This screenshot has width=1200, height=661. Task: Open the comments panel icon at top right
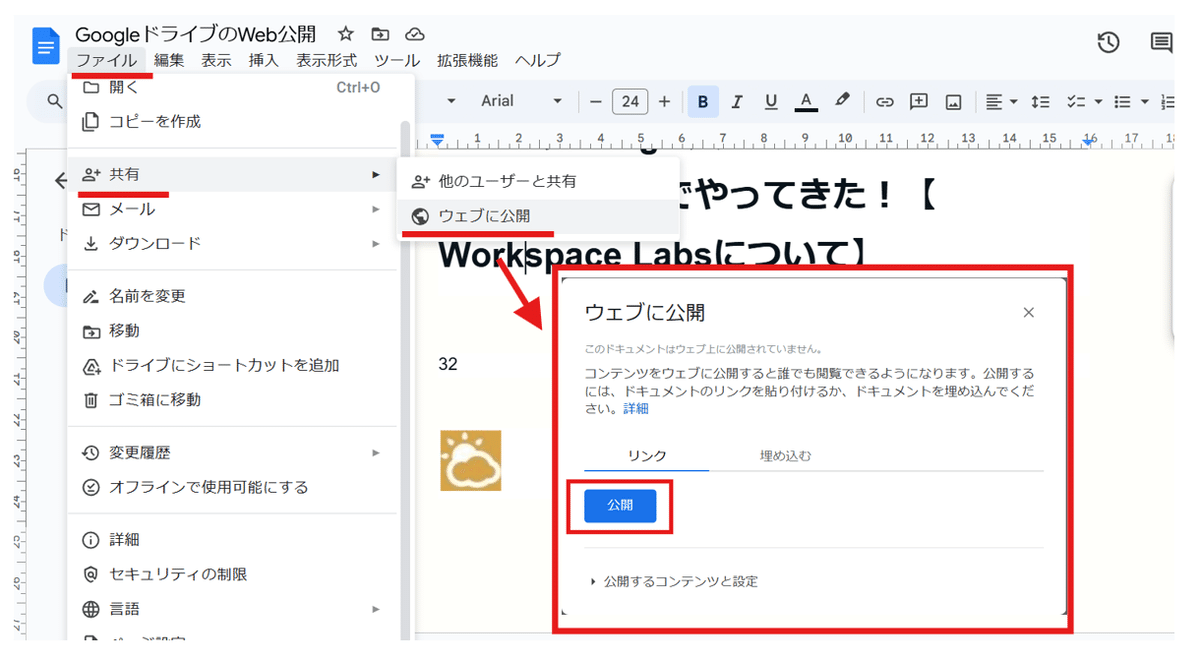pyautogui.click(x=1161, y=42)
